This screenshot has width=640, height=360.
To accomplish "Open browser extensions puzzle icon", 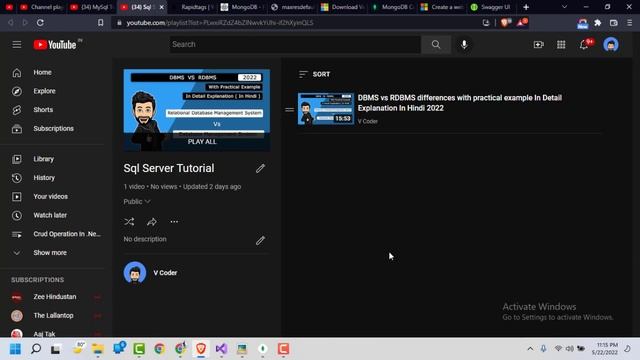I will [x=598, y=23].
